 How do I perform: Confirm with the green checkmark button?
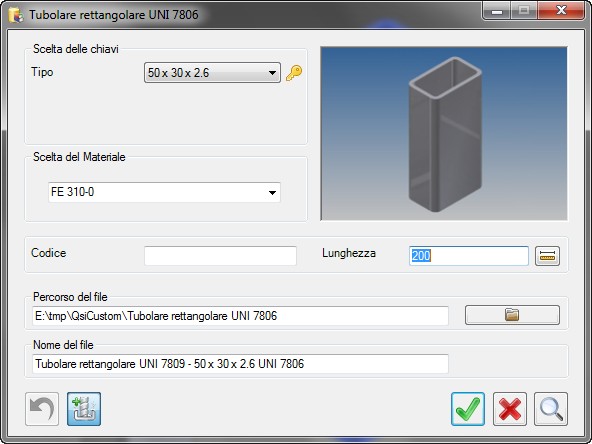(468, 409)
